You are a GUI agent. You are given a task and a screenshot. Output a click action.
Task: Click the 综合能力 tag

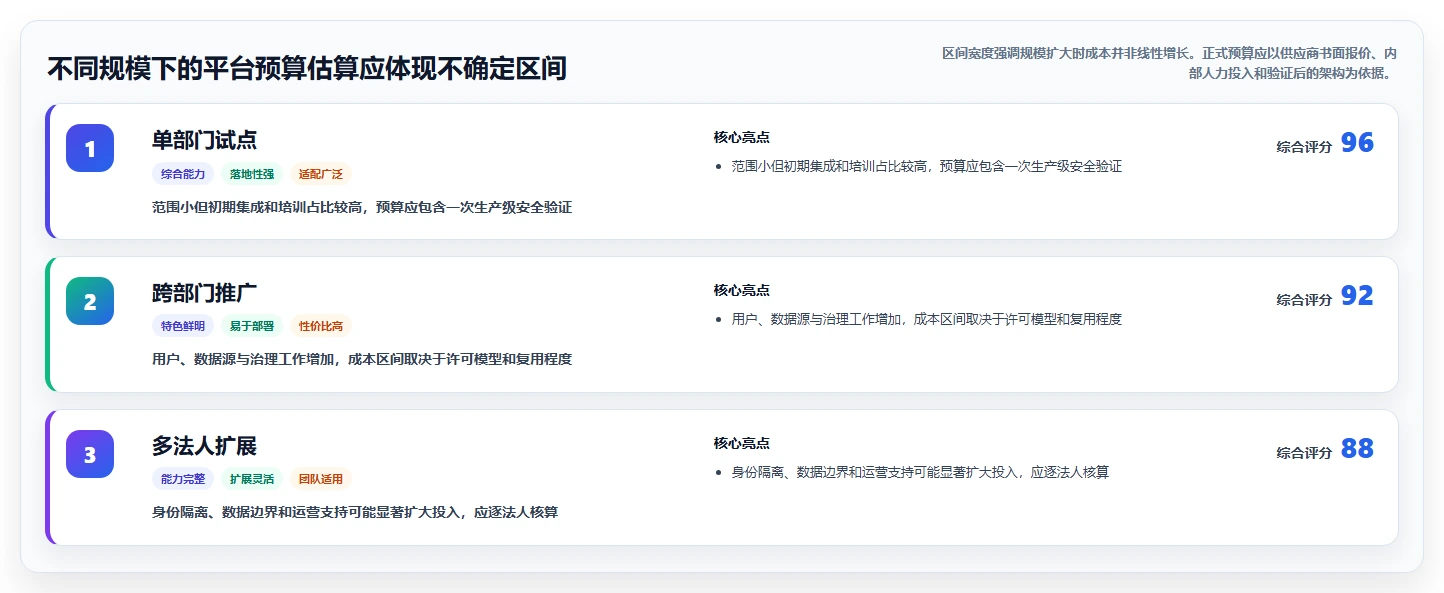pos(183,174)
